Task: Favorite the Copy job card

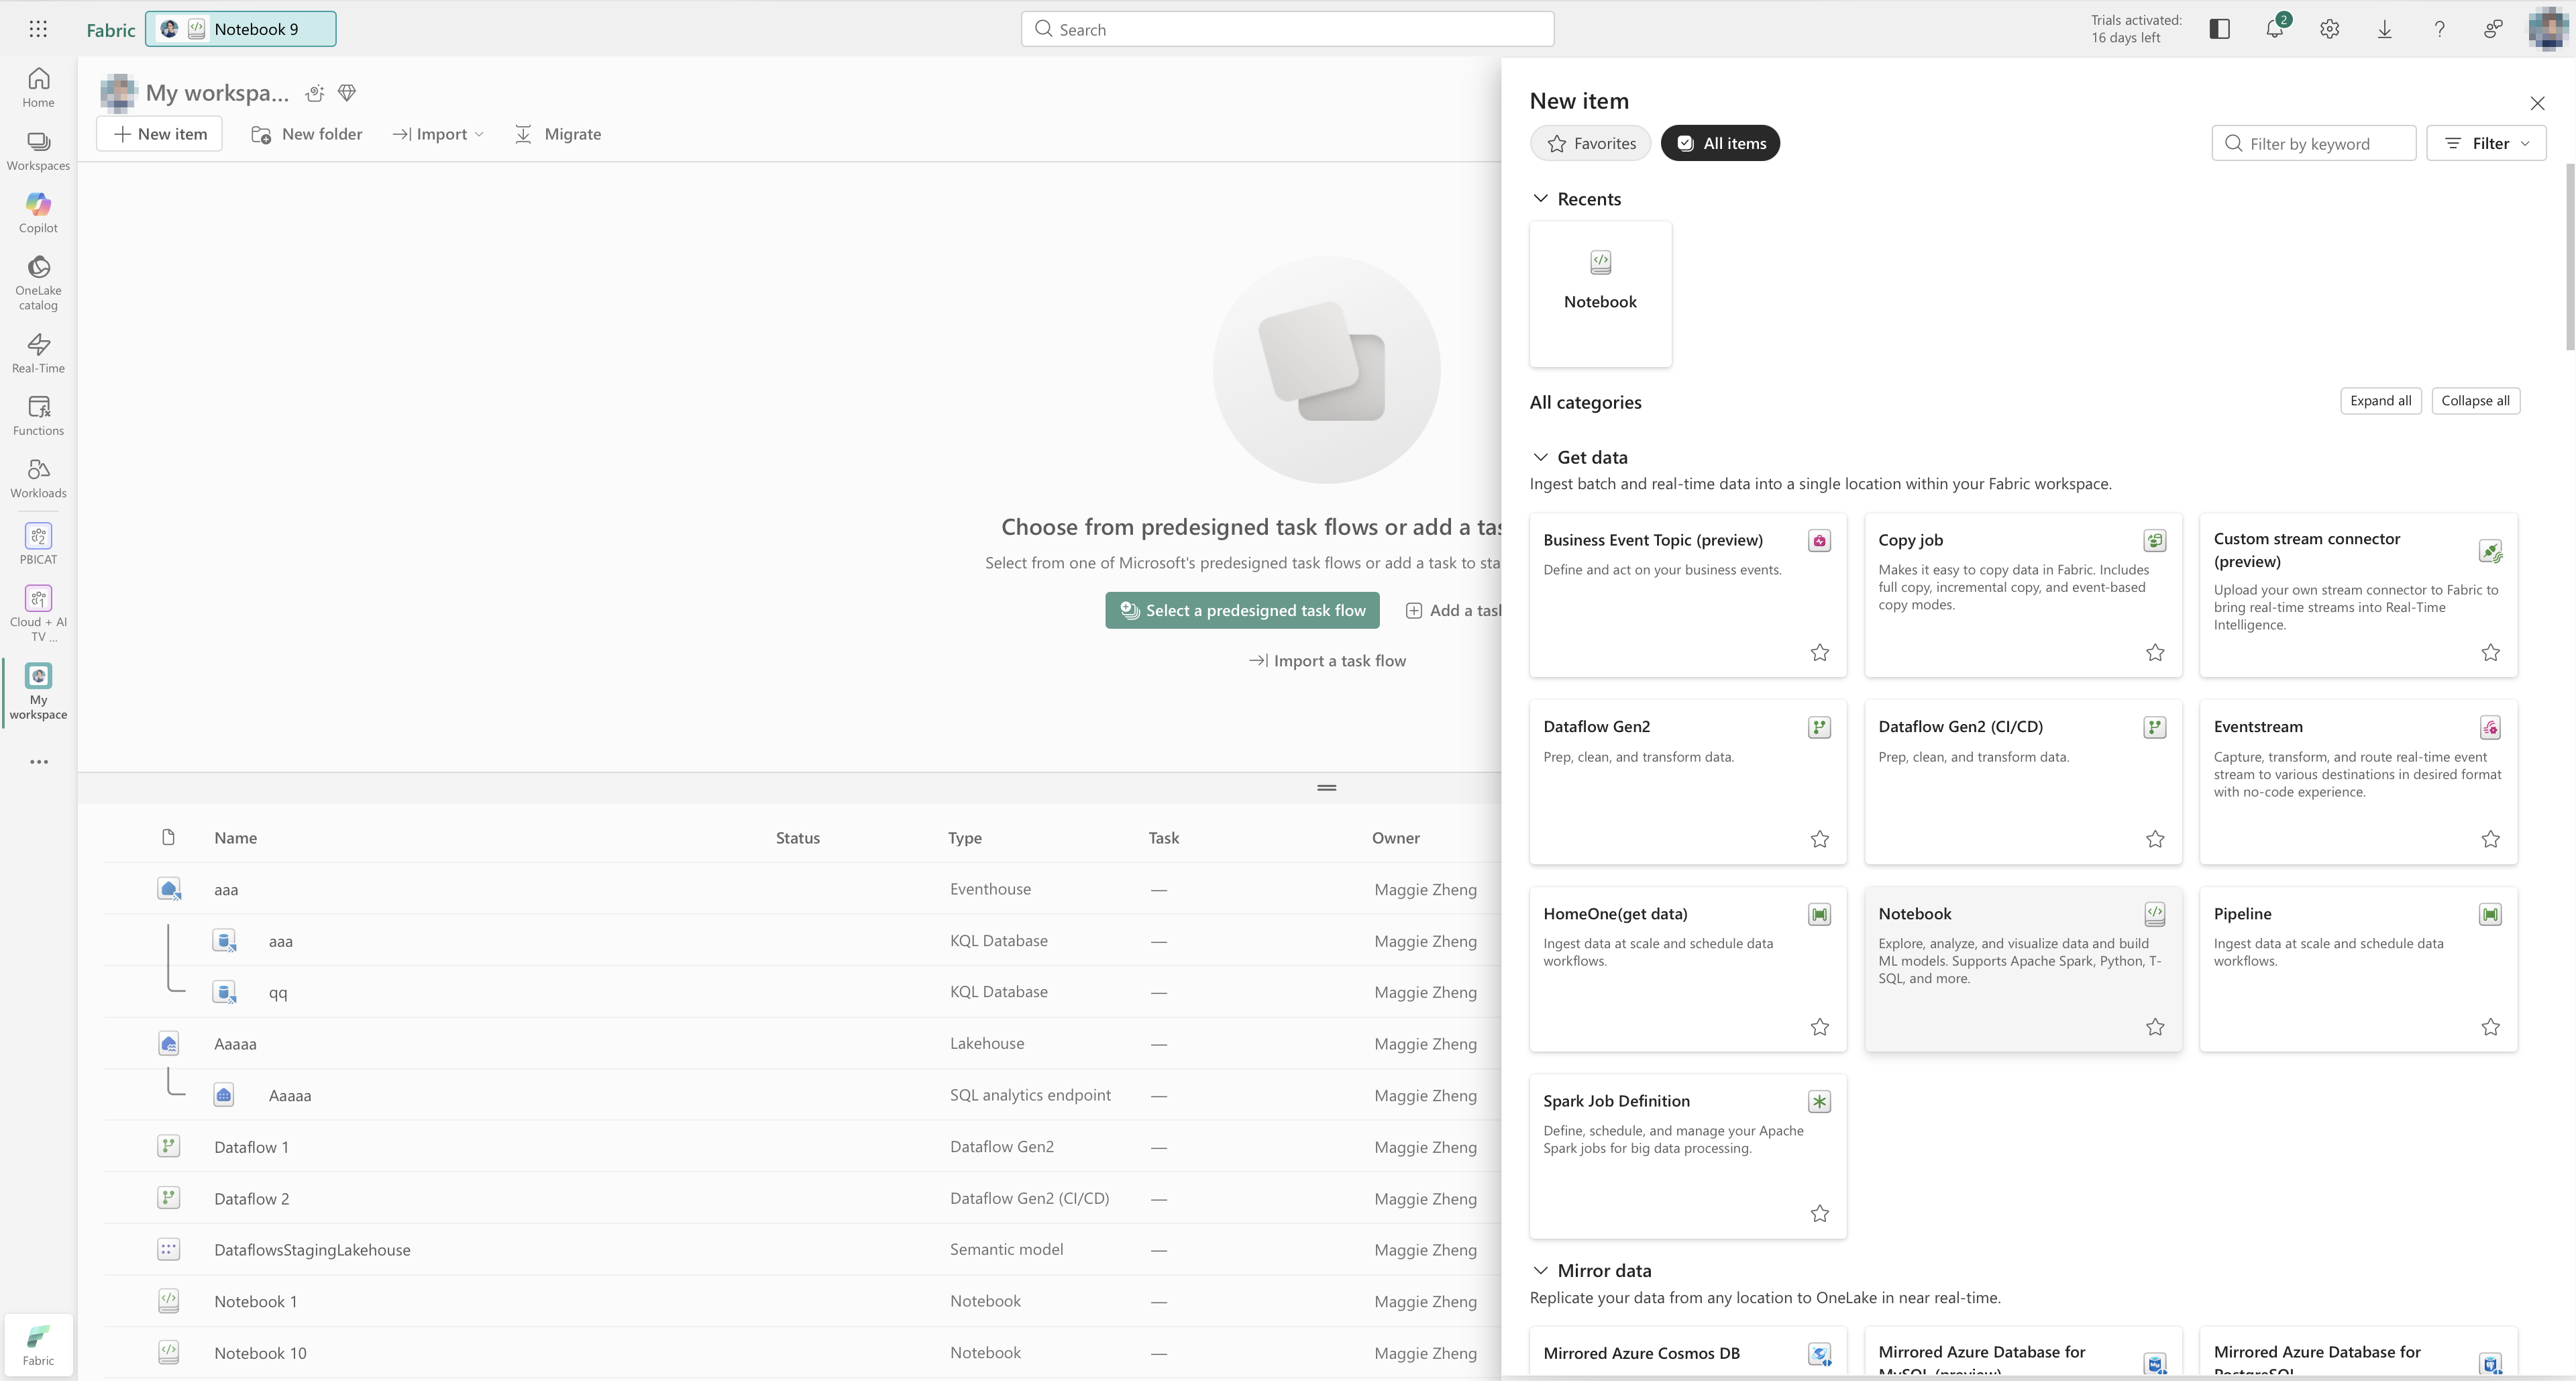Action: (2155, 653)
